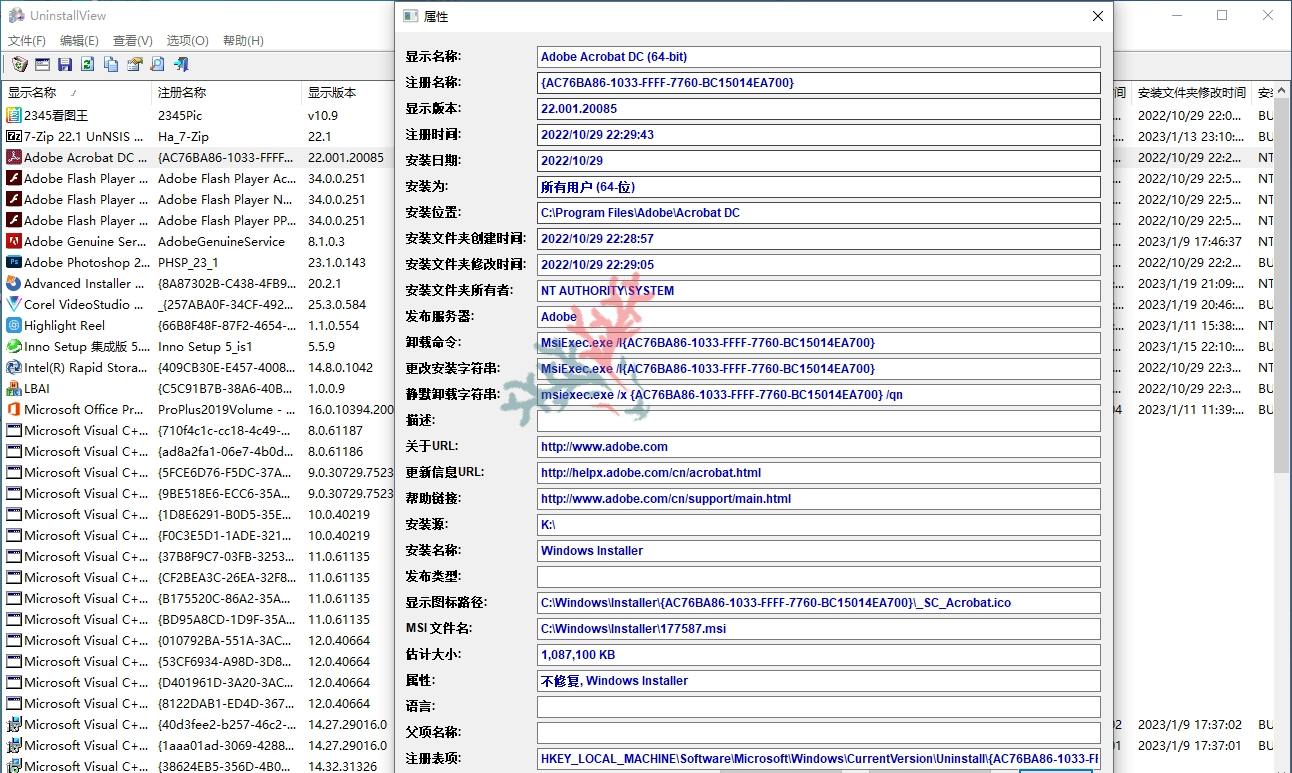
Task: Select version cell 14.32.31326
Action: (x=342, y=766)
